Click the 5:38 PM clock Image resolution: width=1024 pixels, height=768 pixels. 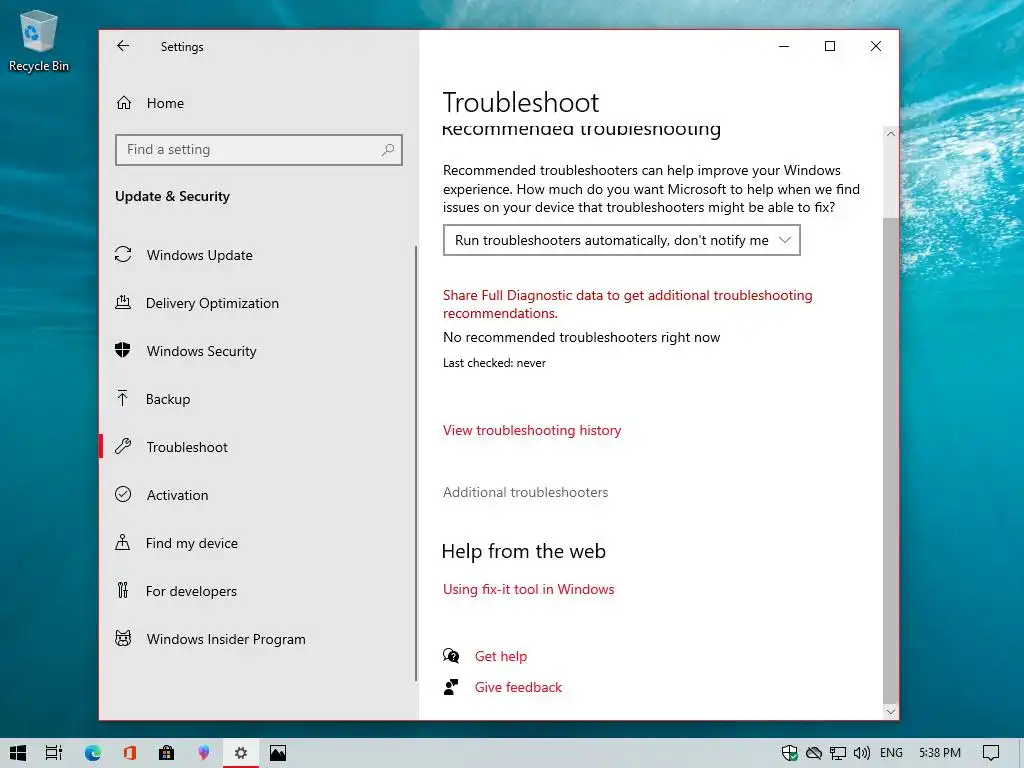(940, 753)
